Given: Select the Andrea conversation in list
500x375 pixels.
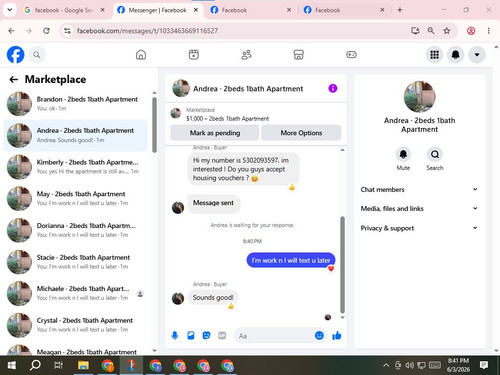Looking at the screenshot, I should coord(76,135).
